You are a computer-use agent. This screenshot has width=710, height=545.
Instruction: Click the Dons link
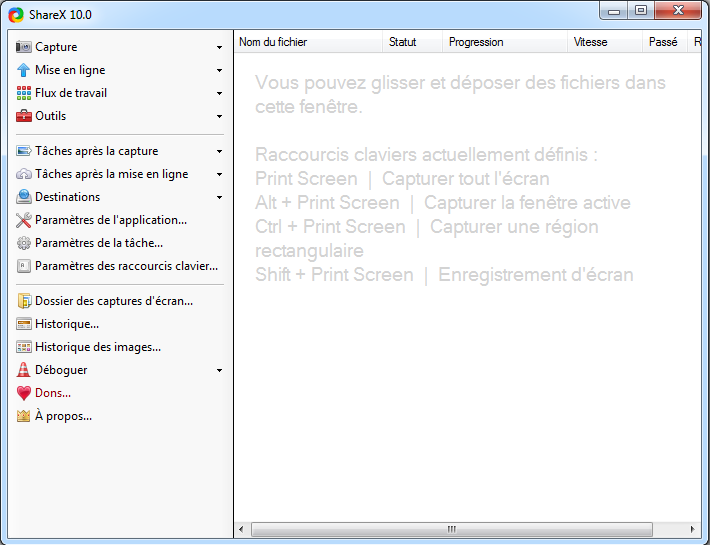click(x=120, y=393)
